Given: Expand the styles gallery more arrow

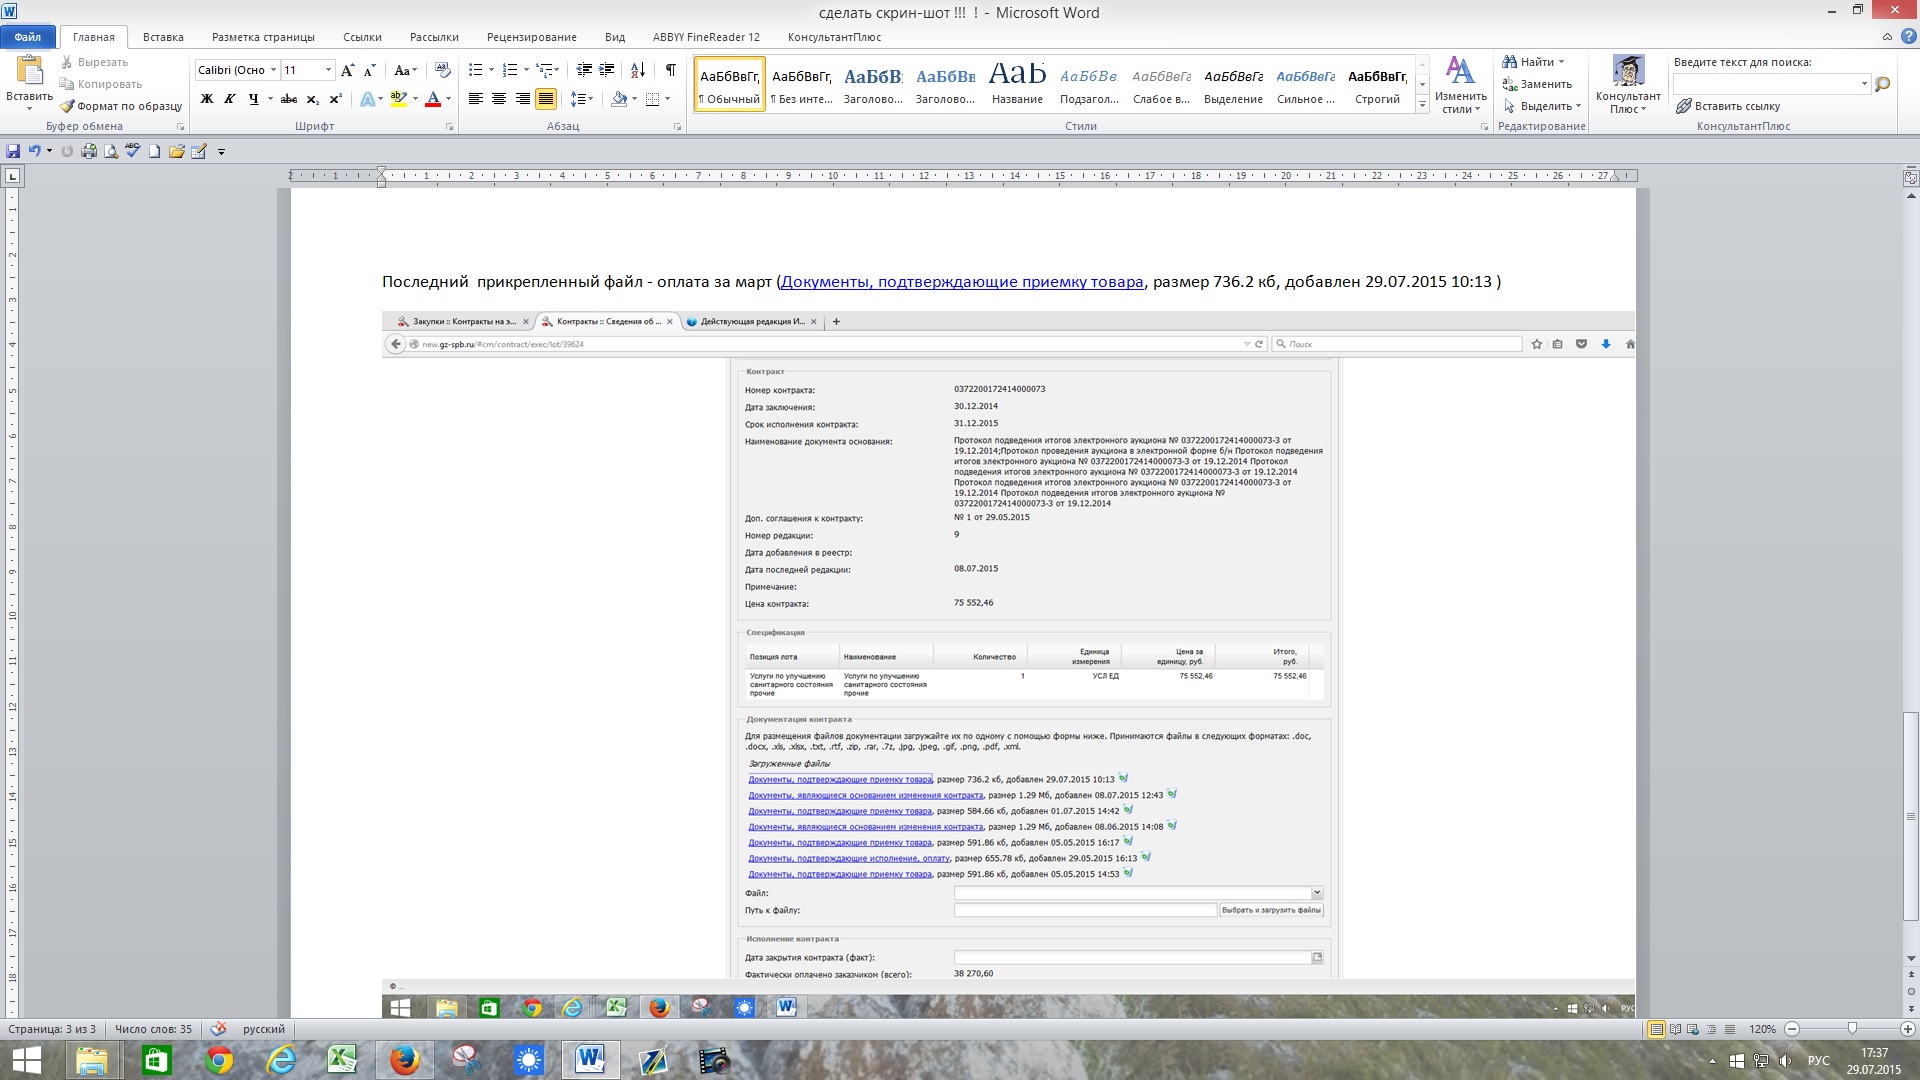Looking at the screenshot, I should pos(1422,105).
